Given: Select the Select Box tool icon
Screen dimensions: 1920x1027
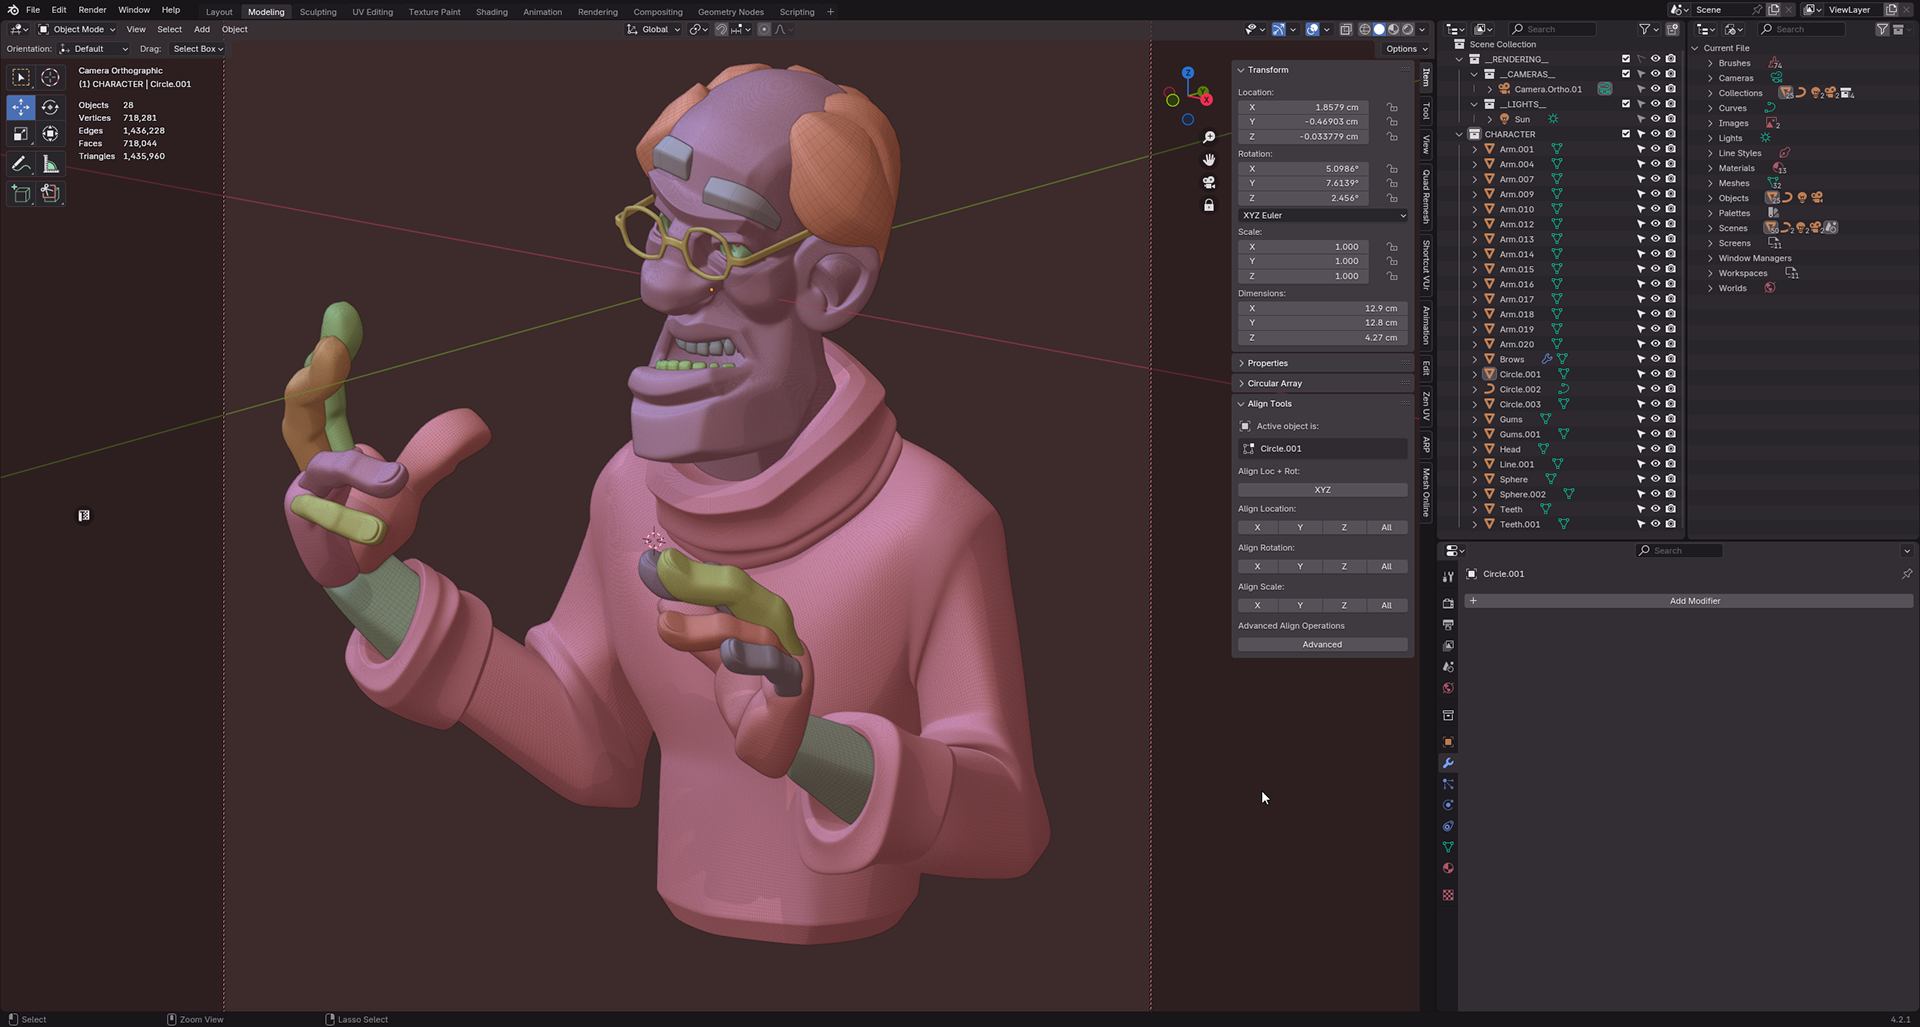Looking at the screenshot, I should pos(21,77).
